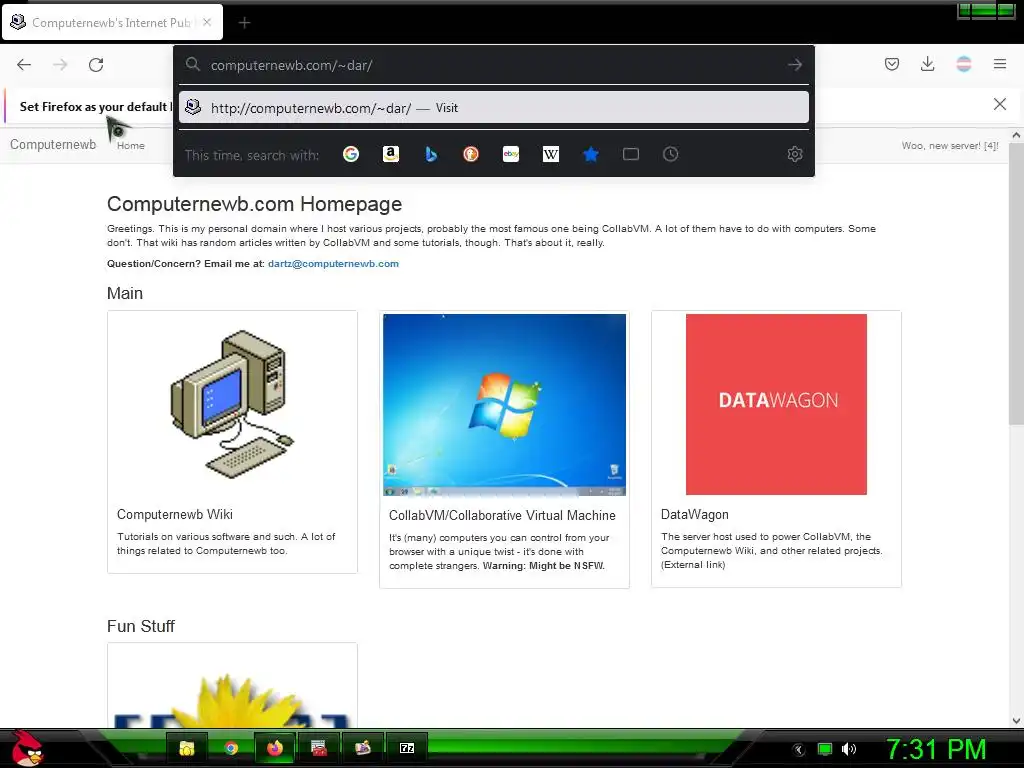
Task: Visit the http://computernewb.com/~dar/ suggestion
Action: pyautogui.click(x=494, y=108)
